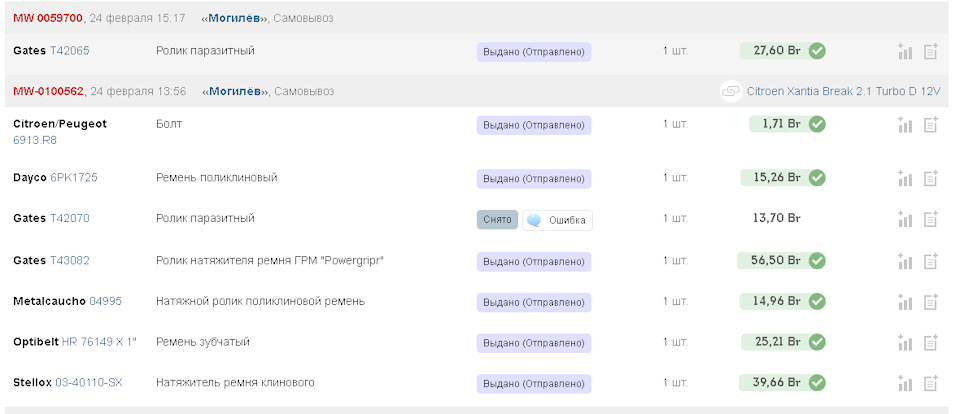The image size is (960, 414).
Task: Click price chart icon for Metalcaucho 04995
Action: tap(906, 302)
